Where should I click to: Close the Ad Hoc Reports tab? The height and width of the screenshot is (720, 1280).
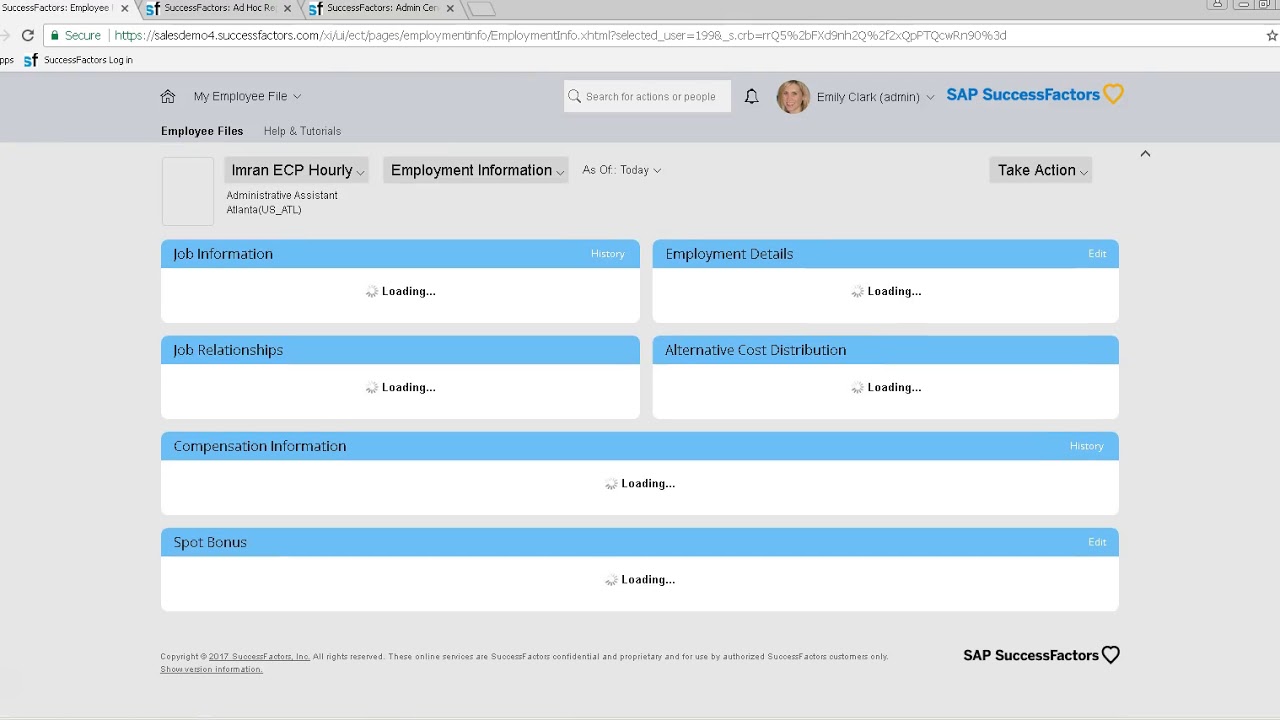pyautogui.click(x=288, y=8)
